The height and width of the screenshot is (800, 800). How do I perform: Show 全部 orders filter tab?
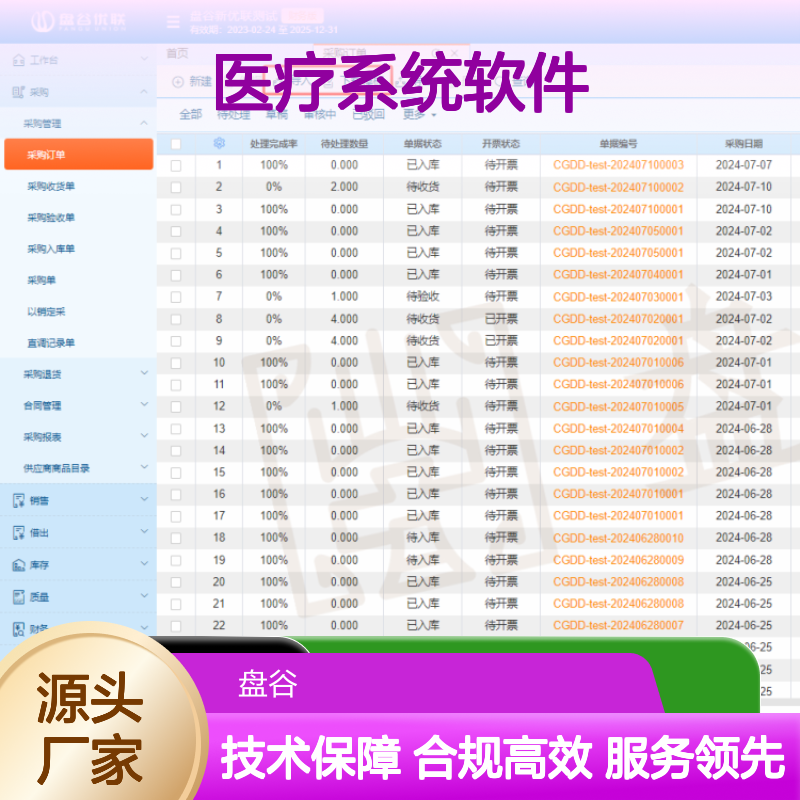(x=191, y=115)
